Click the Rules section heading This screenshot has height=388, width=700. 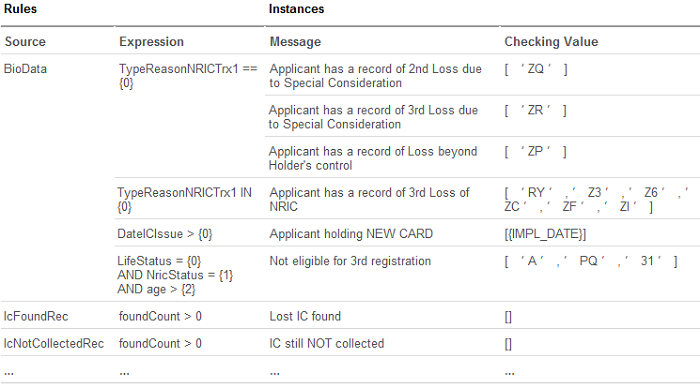pyautogui.click(x=21, y=9)
